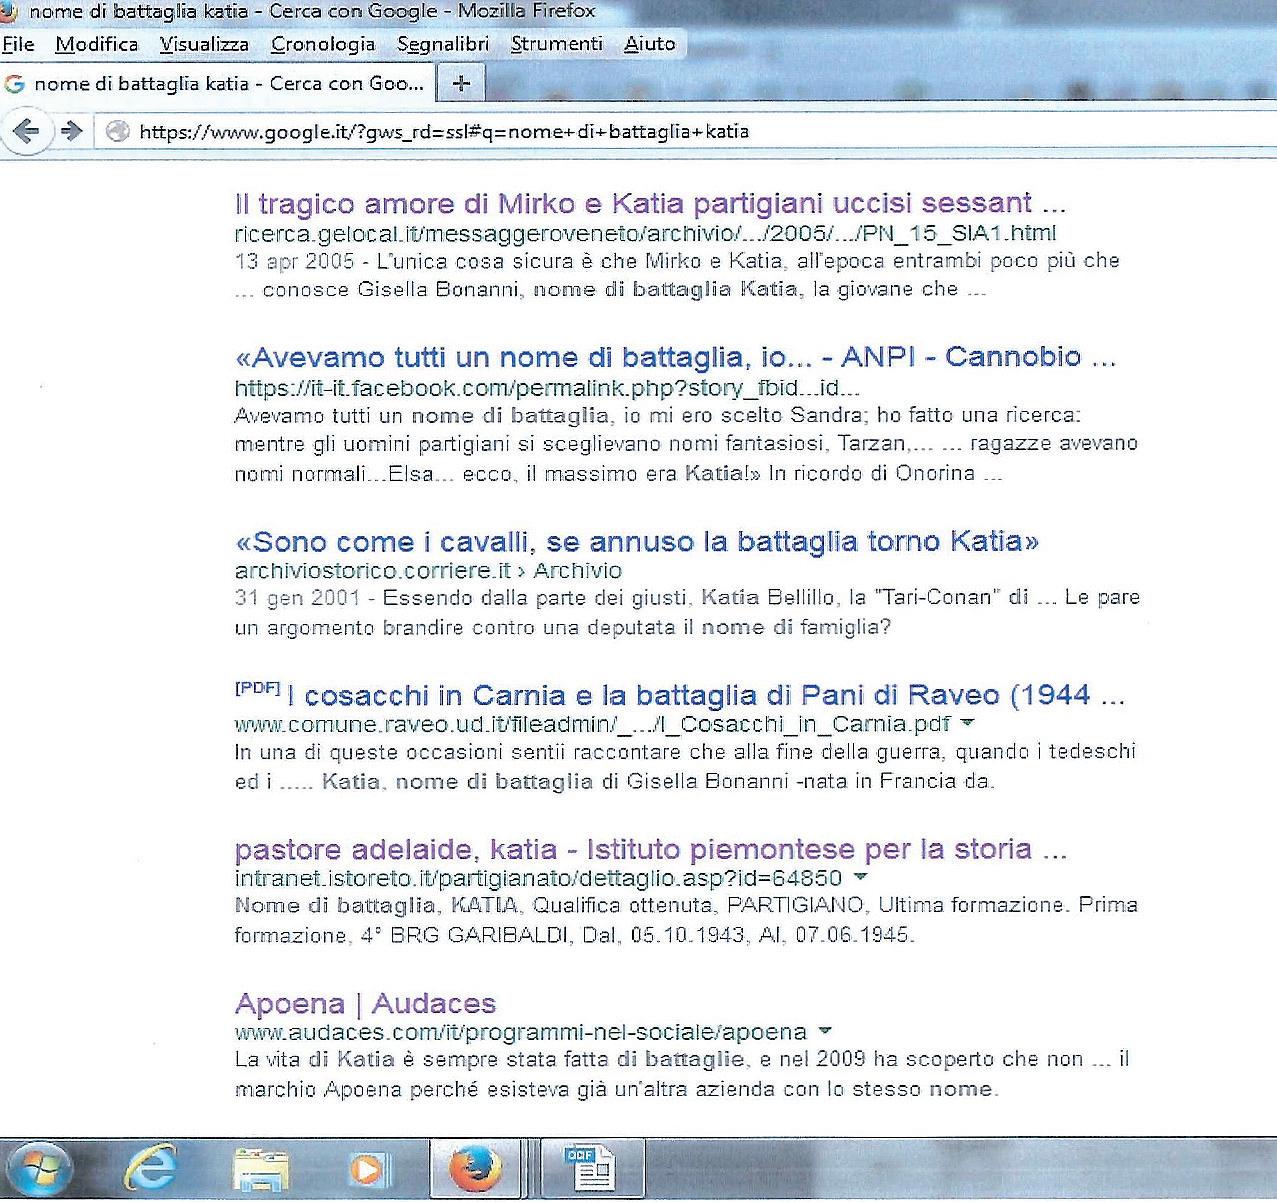Click the browser Forward arrow button
The width and height of the screenshot is (1277, 1202).
(x=70, y=131)
